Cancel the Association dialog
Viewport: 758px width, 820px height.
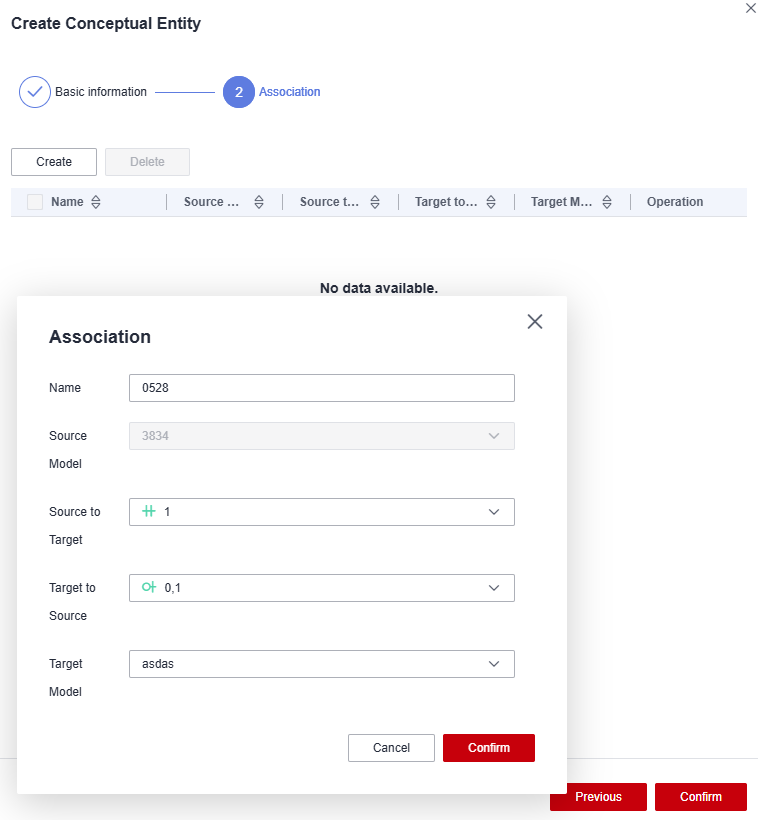click(x=391, y=748)
